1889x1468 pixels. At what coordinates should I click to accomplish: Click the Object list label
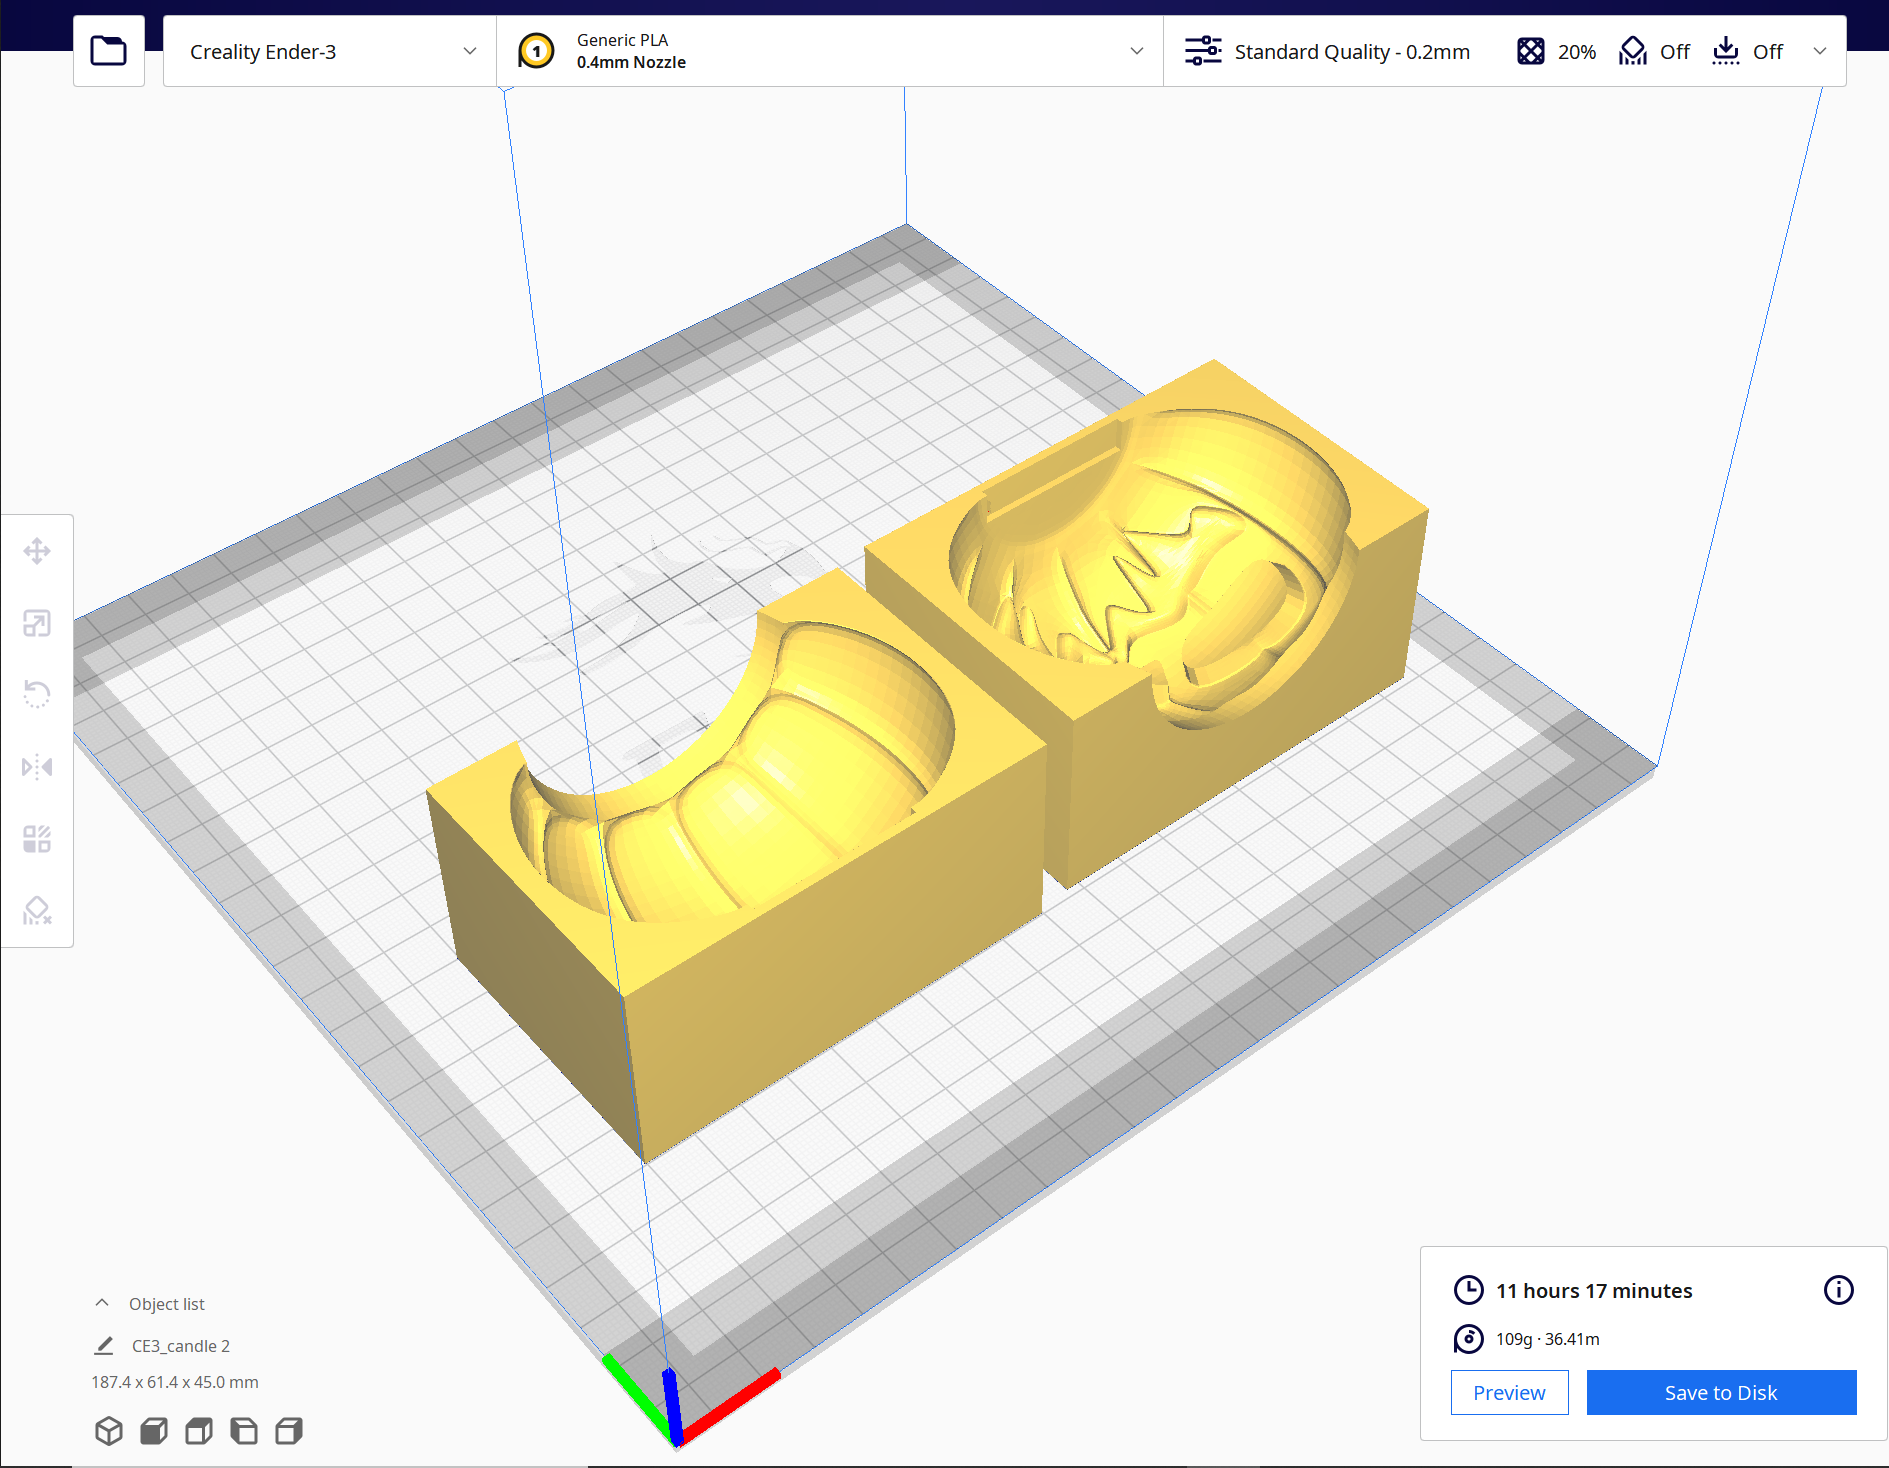[166, 1304]
